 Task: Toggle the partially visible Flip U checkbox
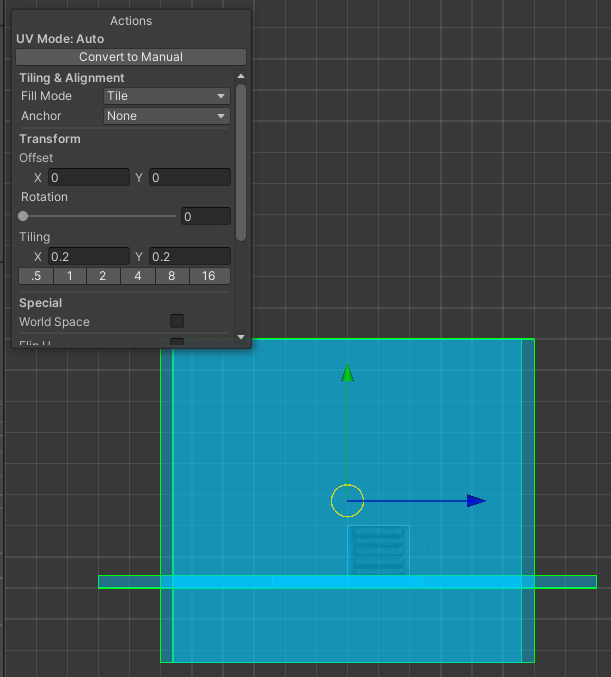click(177, 343)
